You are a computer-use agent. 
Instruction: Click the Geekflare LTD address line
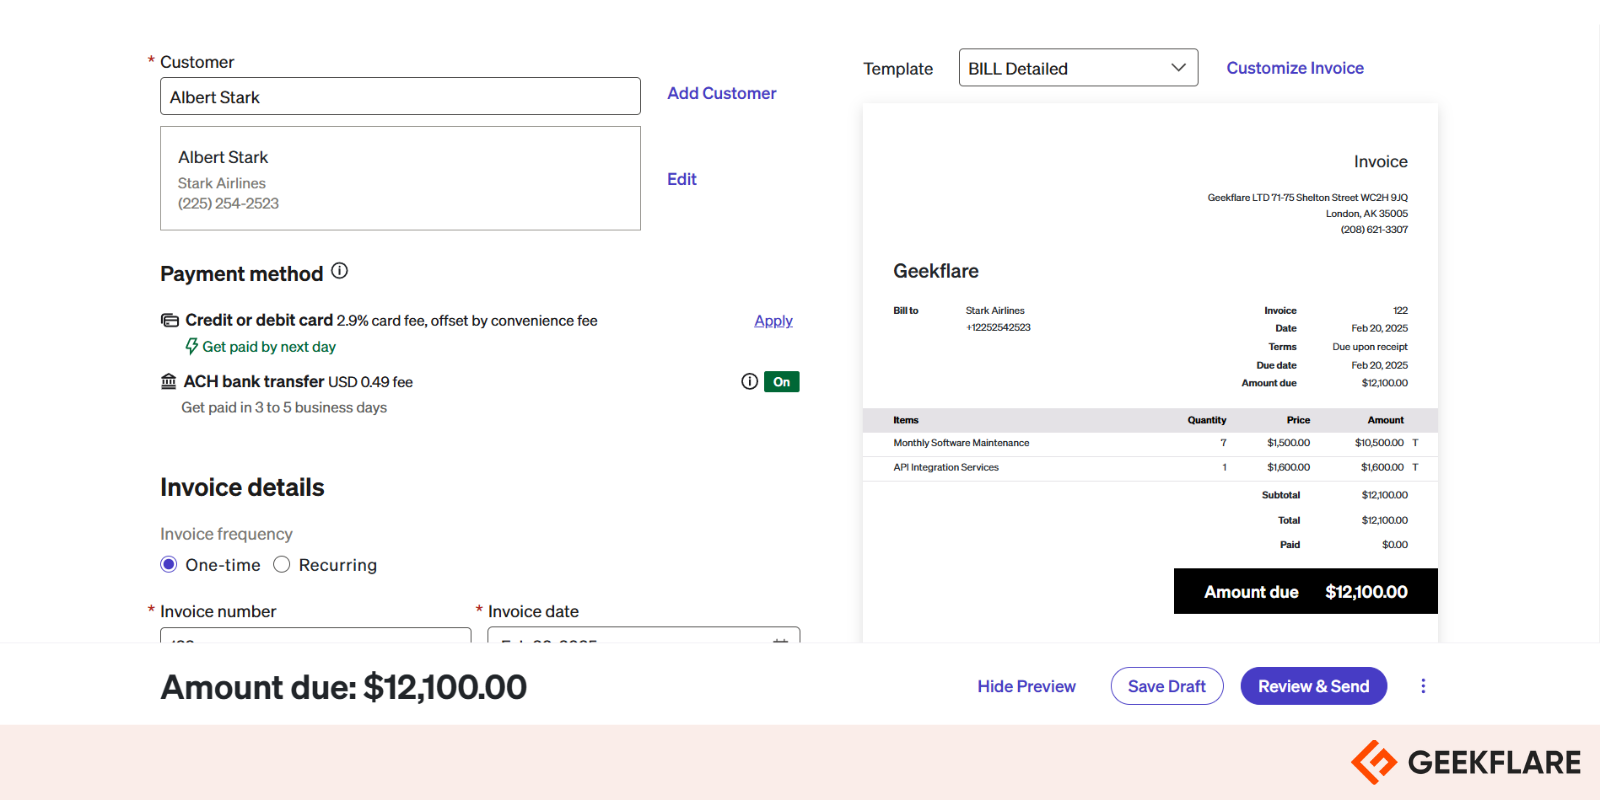click(x=1307, y=198)
